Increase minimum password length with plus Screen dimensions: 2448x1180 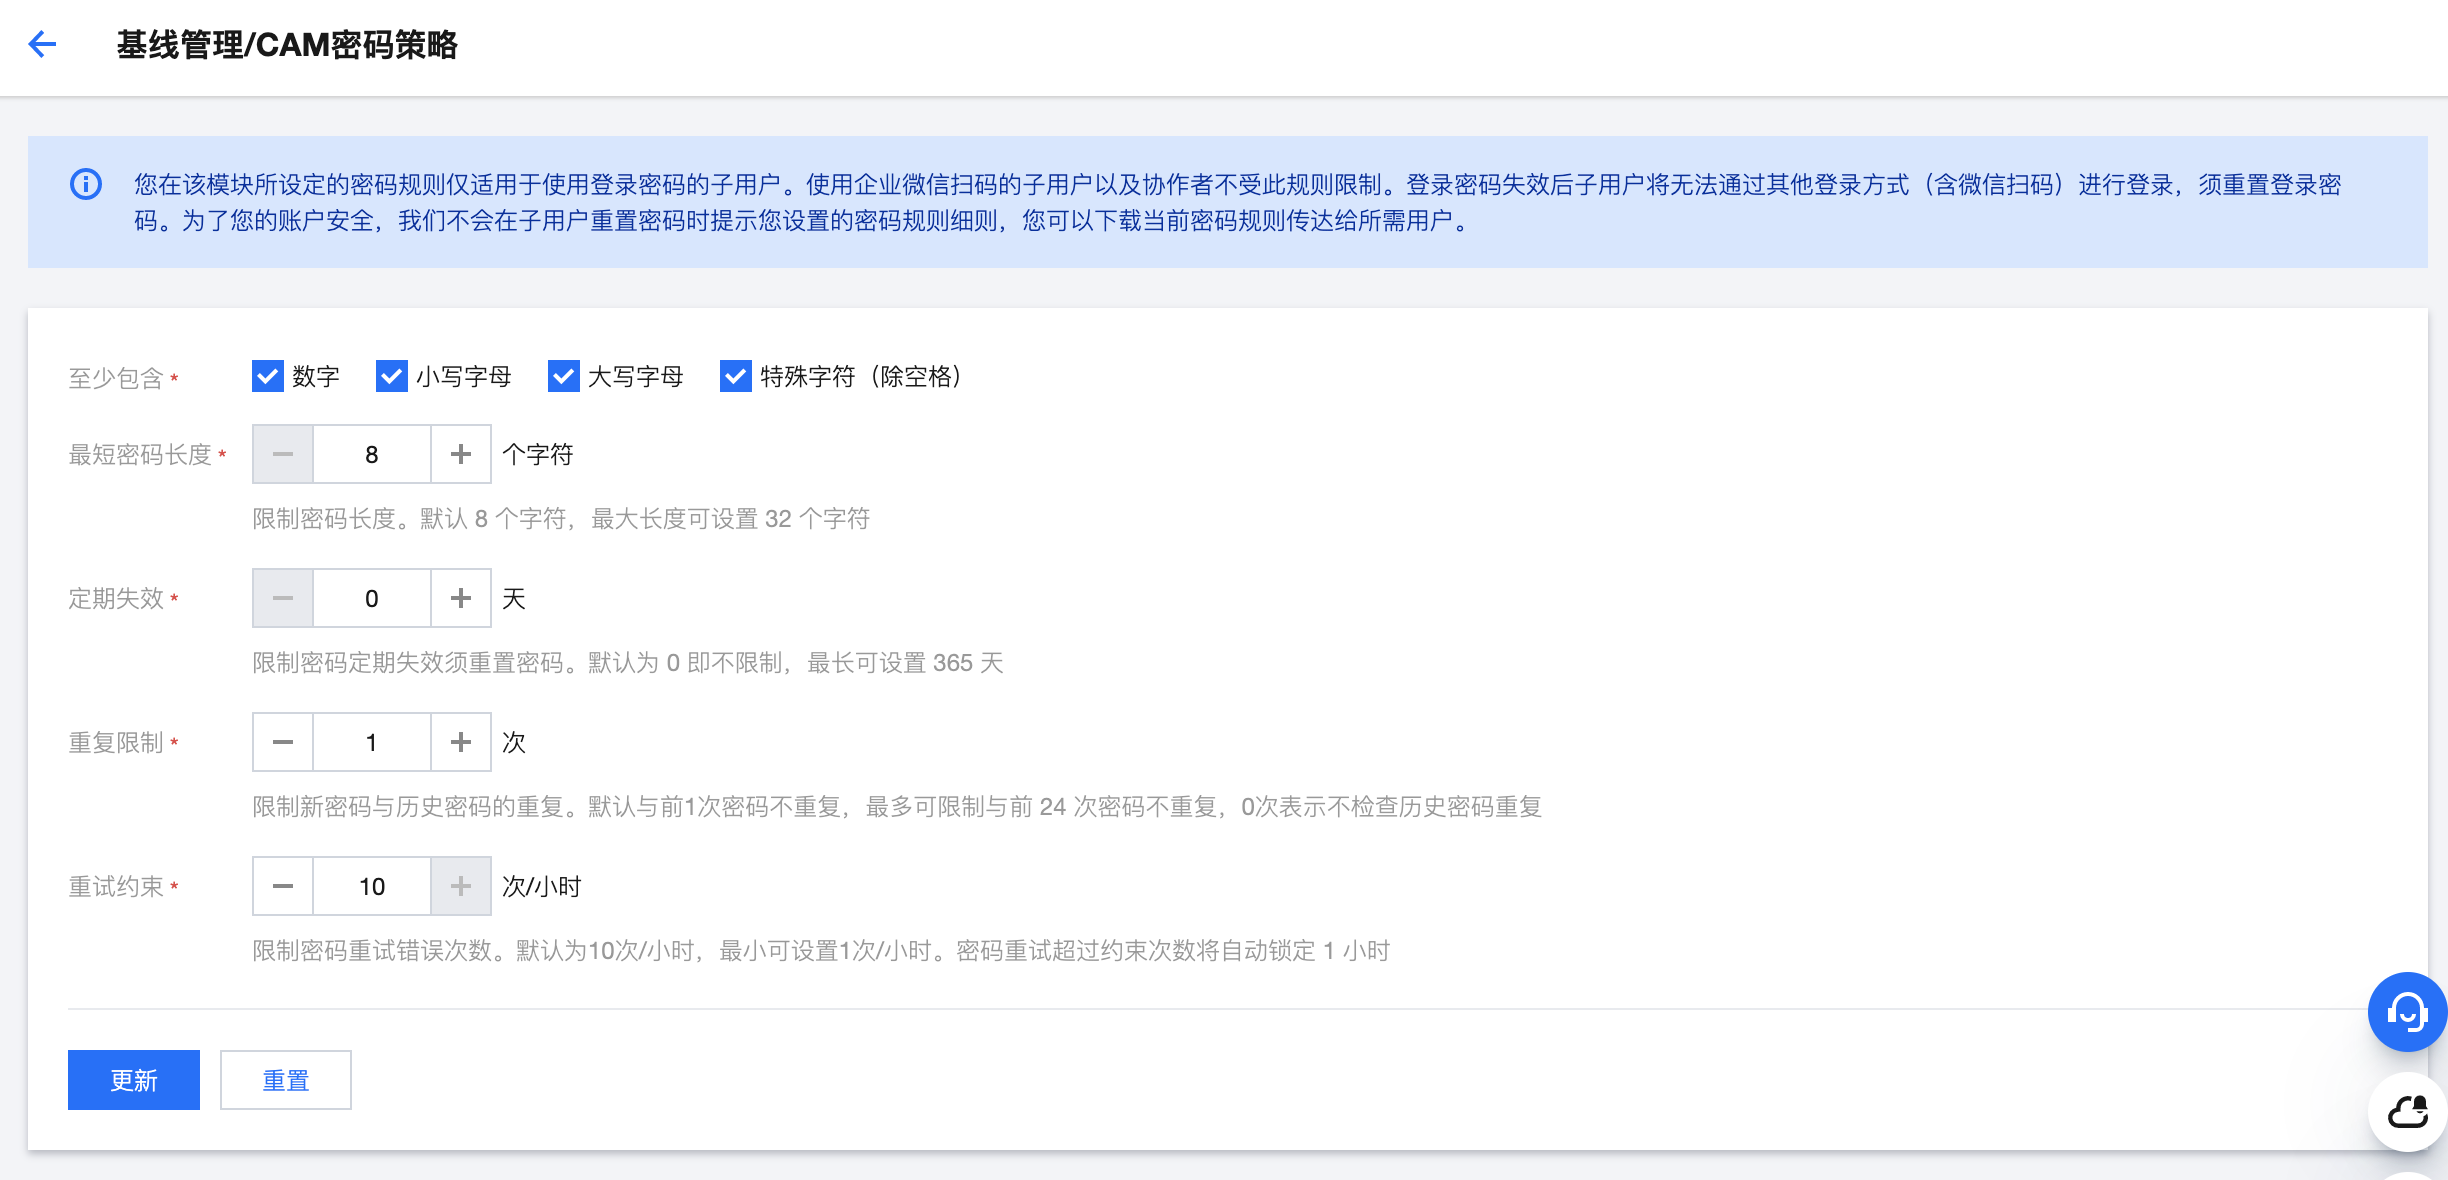460,454
